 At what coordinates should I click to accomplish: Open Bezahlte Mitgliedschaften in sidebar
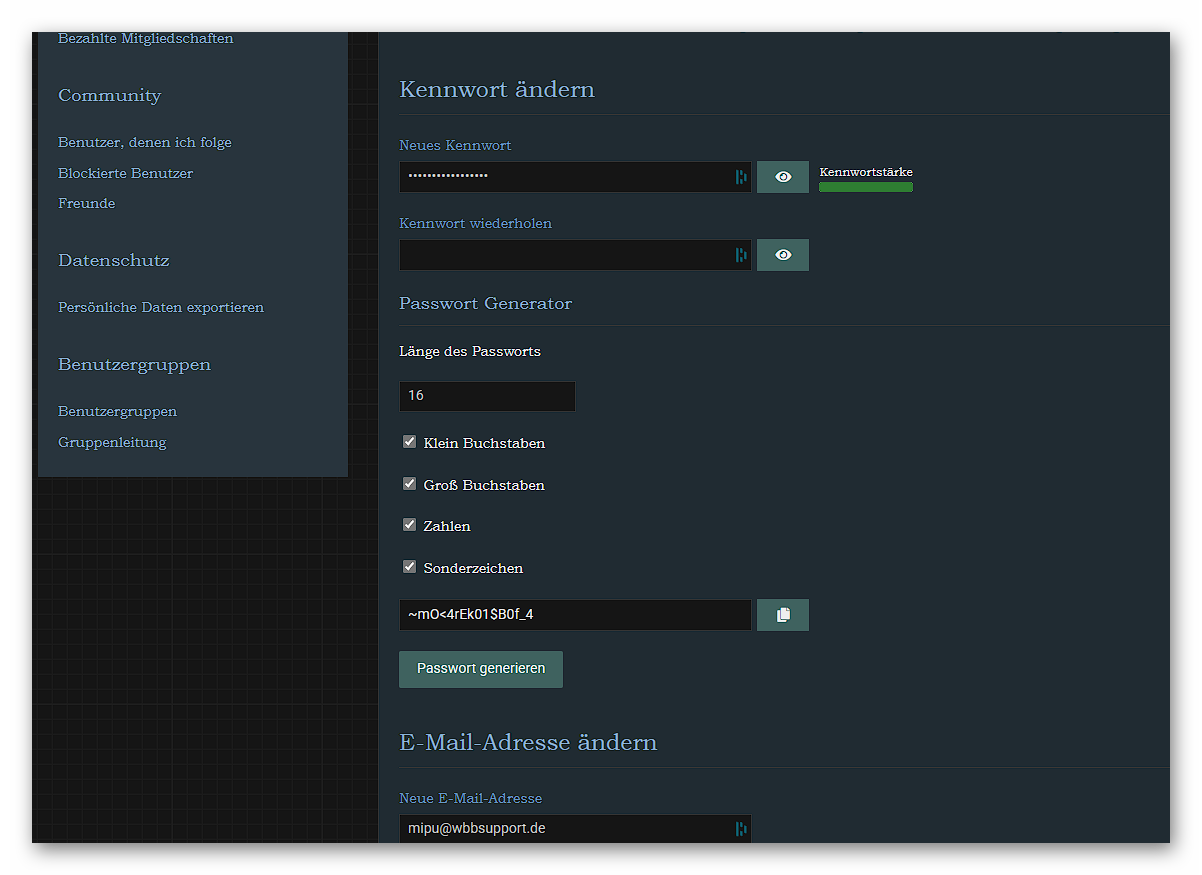coord(145,39)
